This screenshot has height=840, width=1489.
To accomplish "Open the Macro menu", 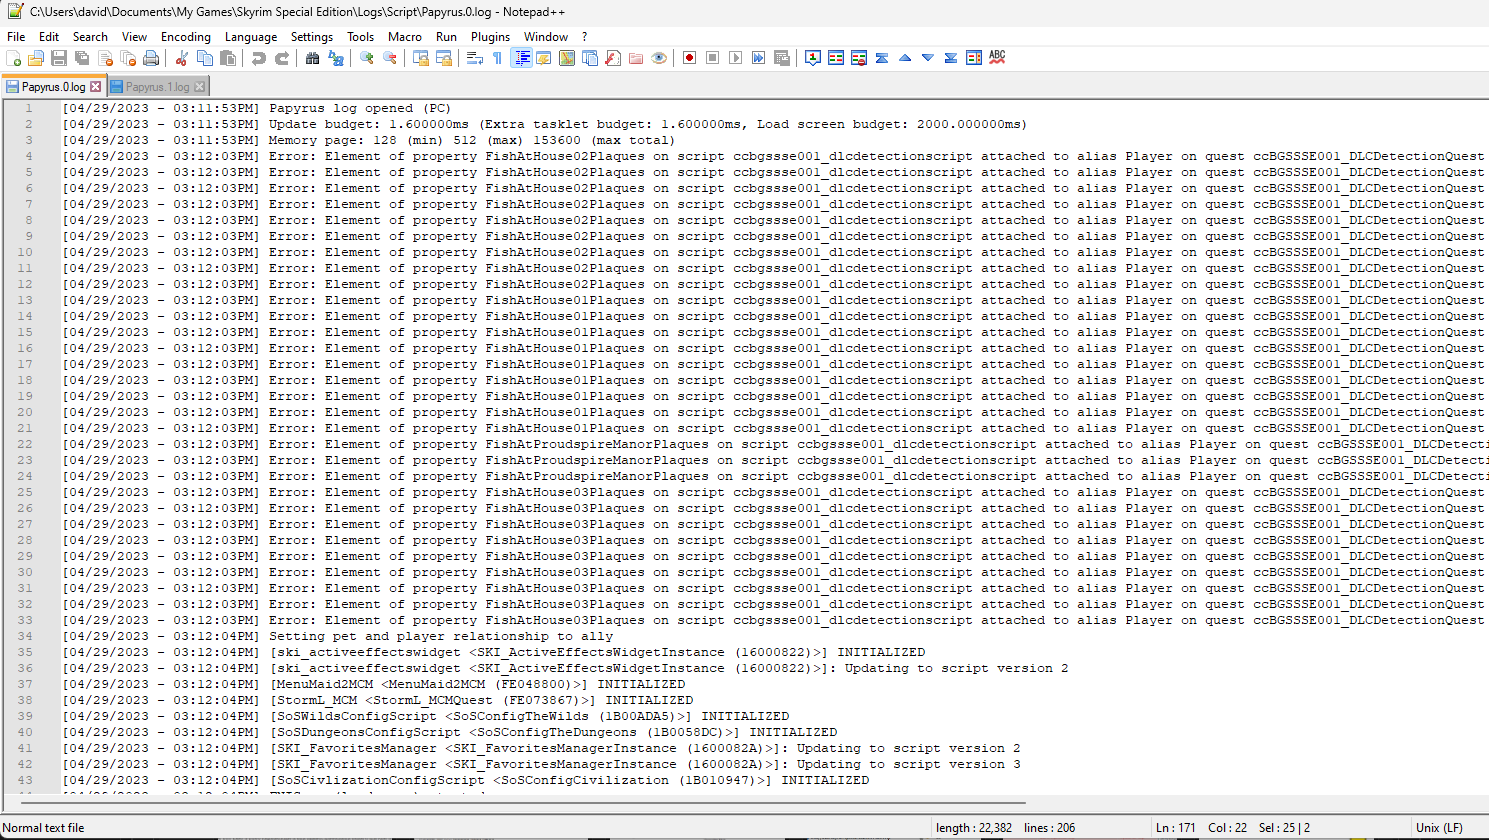I will (405, 37).
